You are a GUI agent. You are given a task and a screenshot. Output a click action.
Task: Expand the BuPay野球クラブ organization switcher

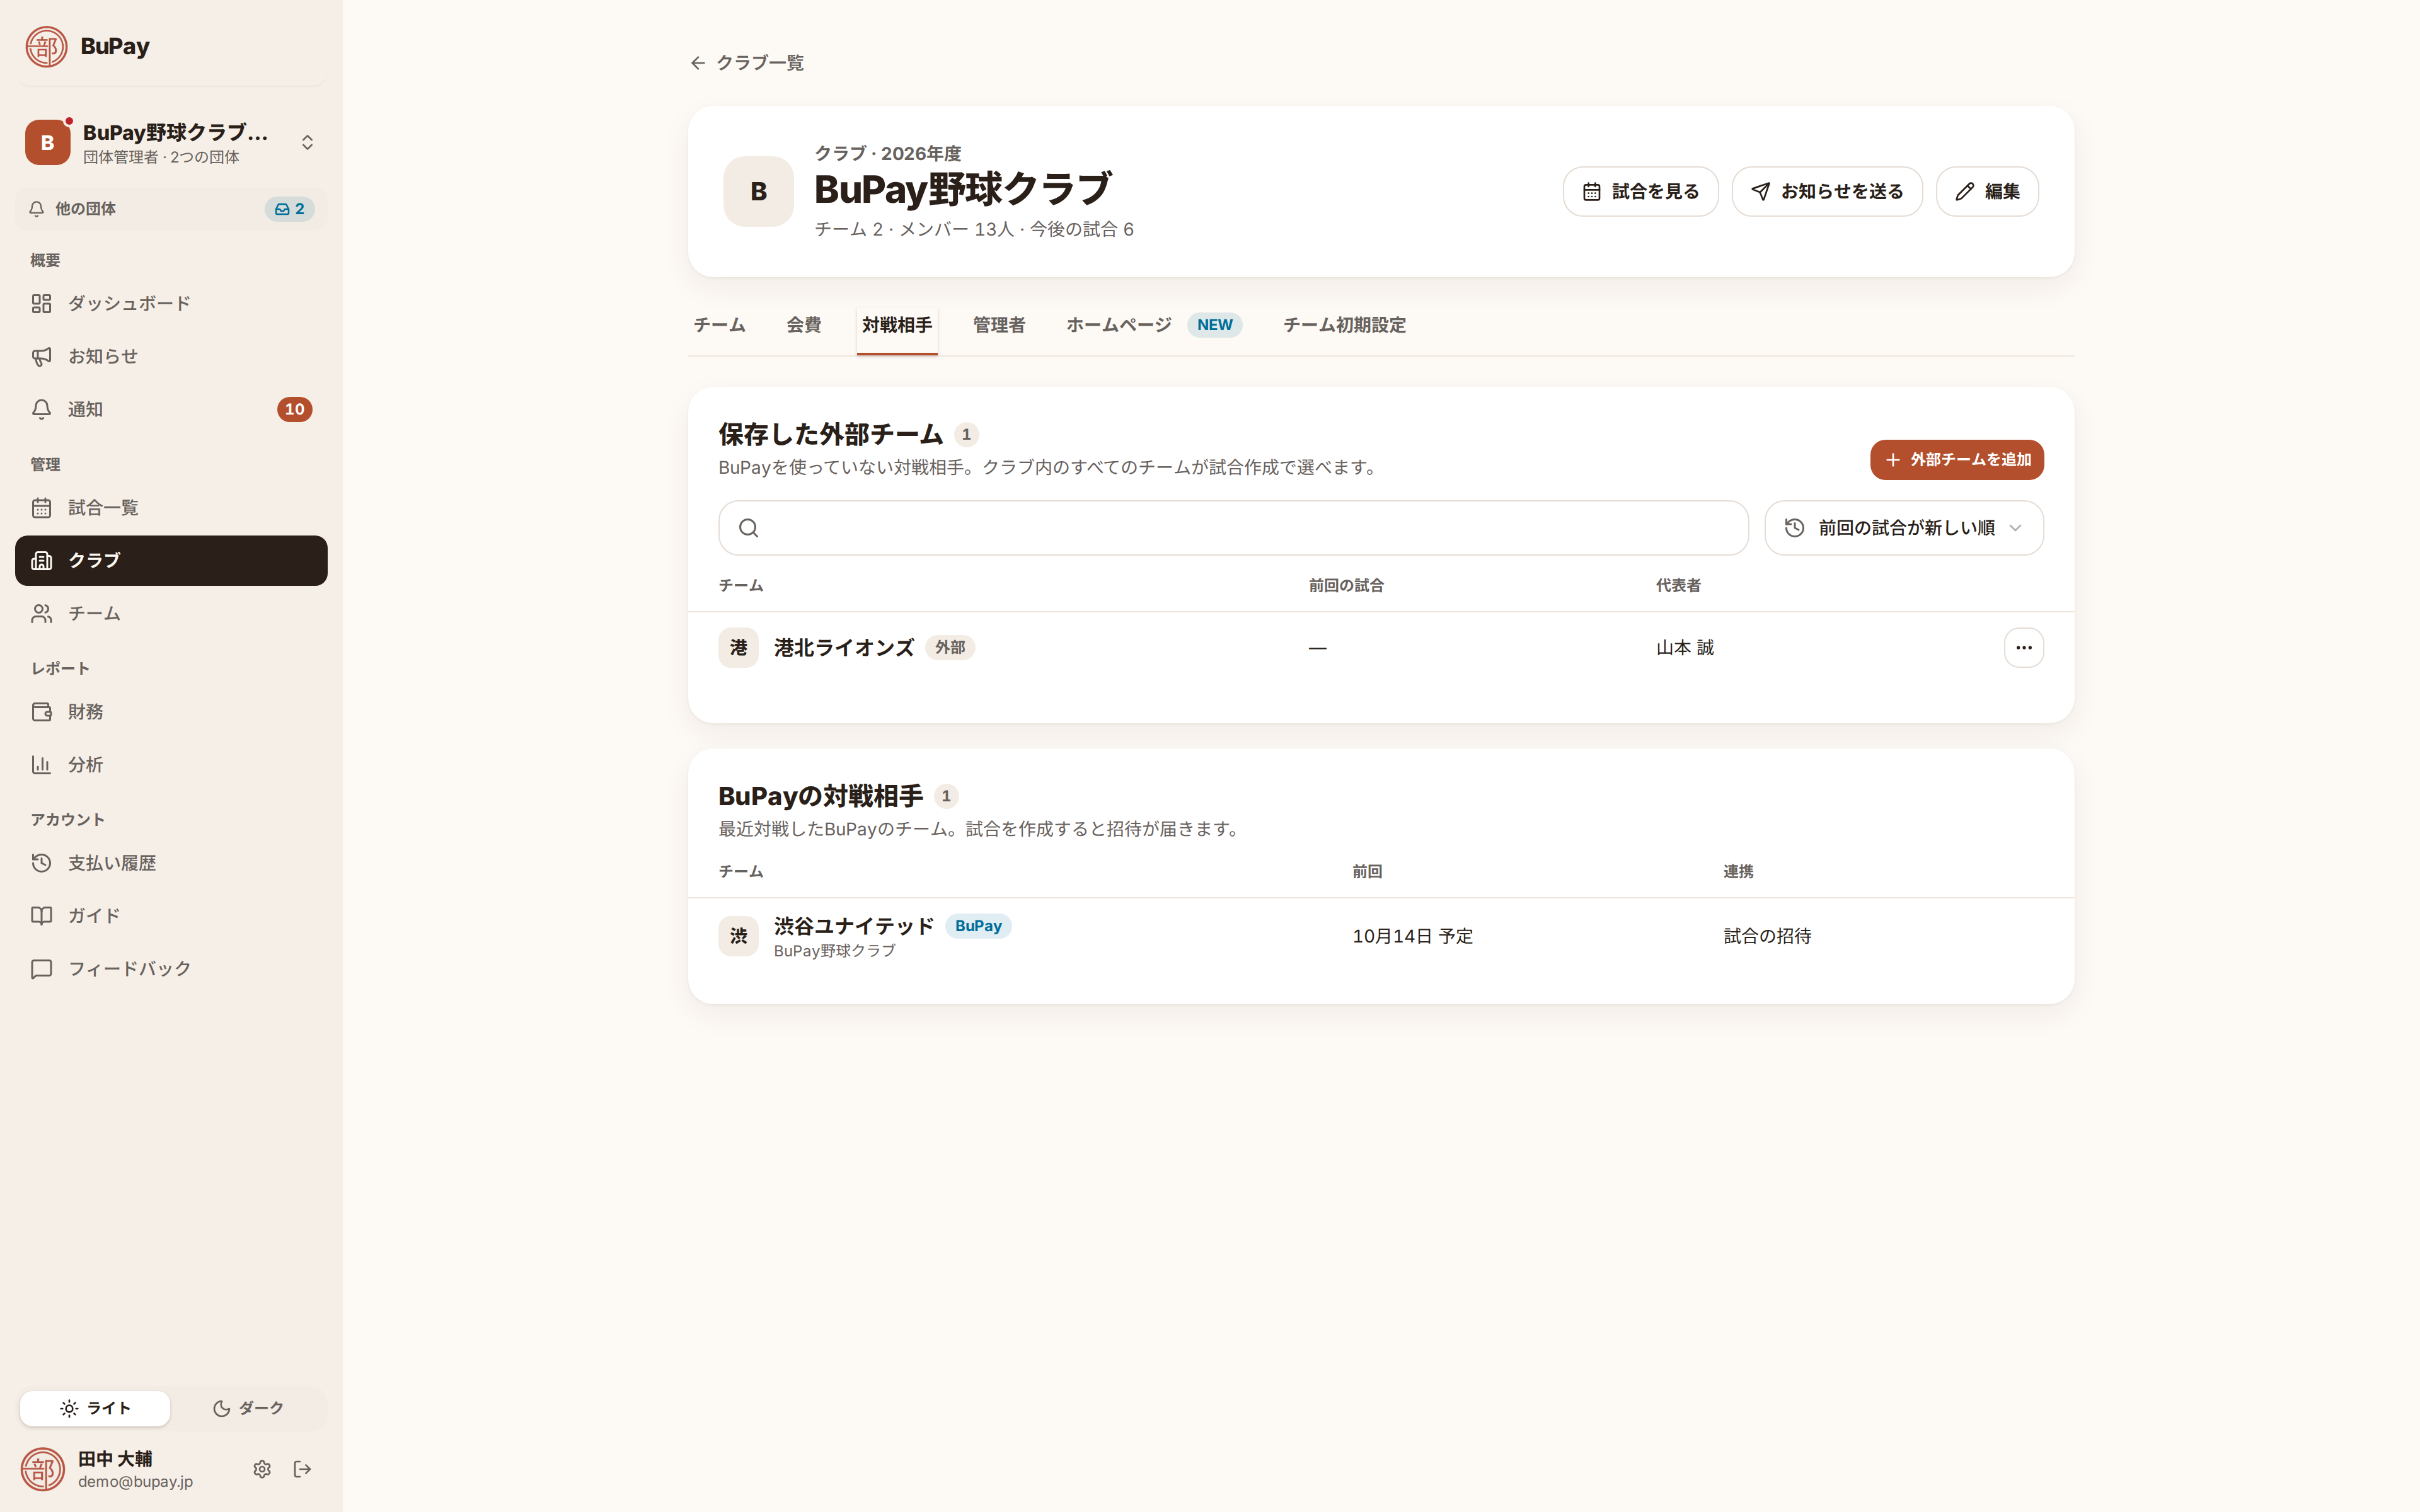[171, 143]
